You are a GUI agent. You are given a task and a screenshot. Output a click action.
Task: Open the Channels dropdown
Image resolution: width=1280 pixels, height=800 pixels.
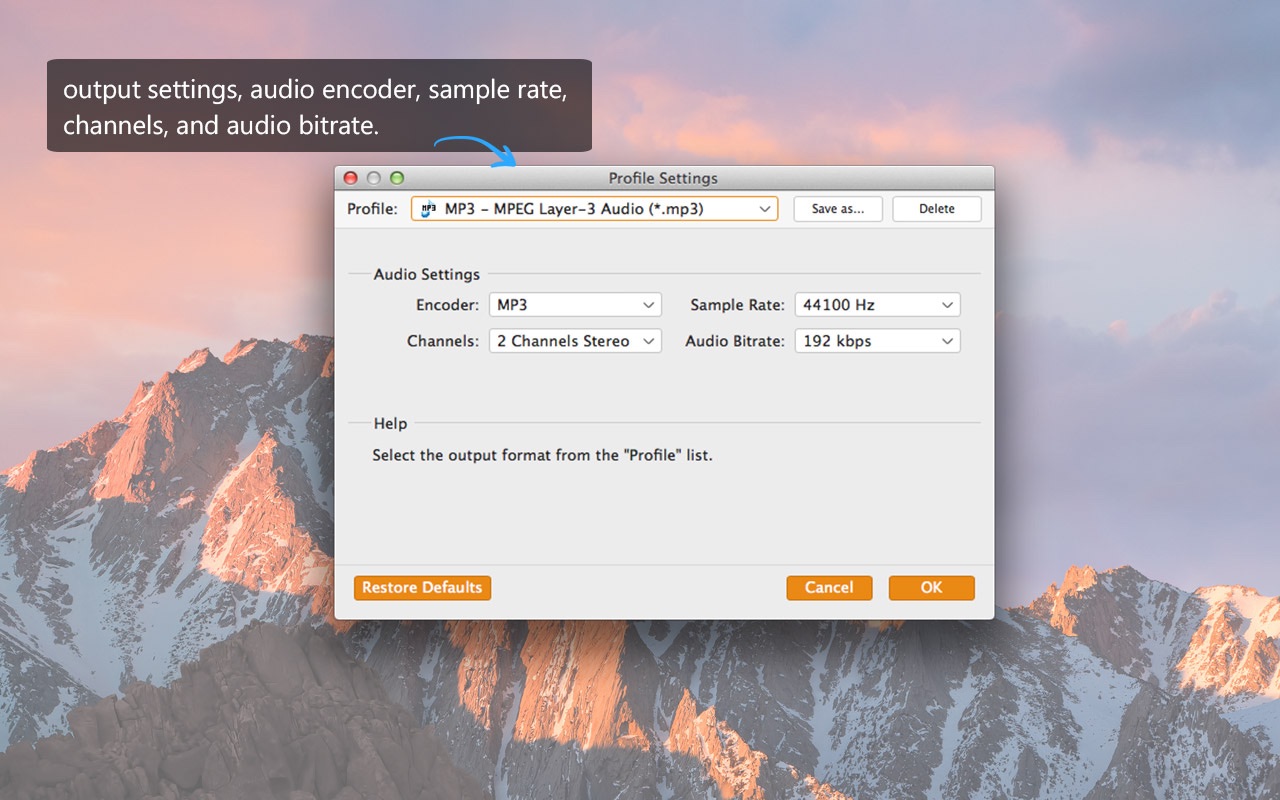point(575,341)
